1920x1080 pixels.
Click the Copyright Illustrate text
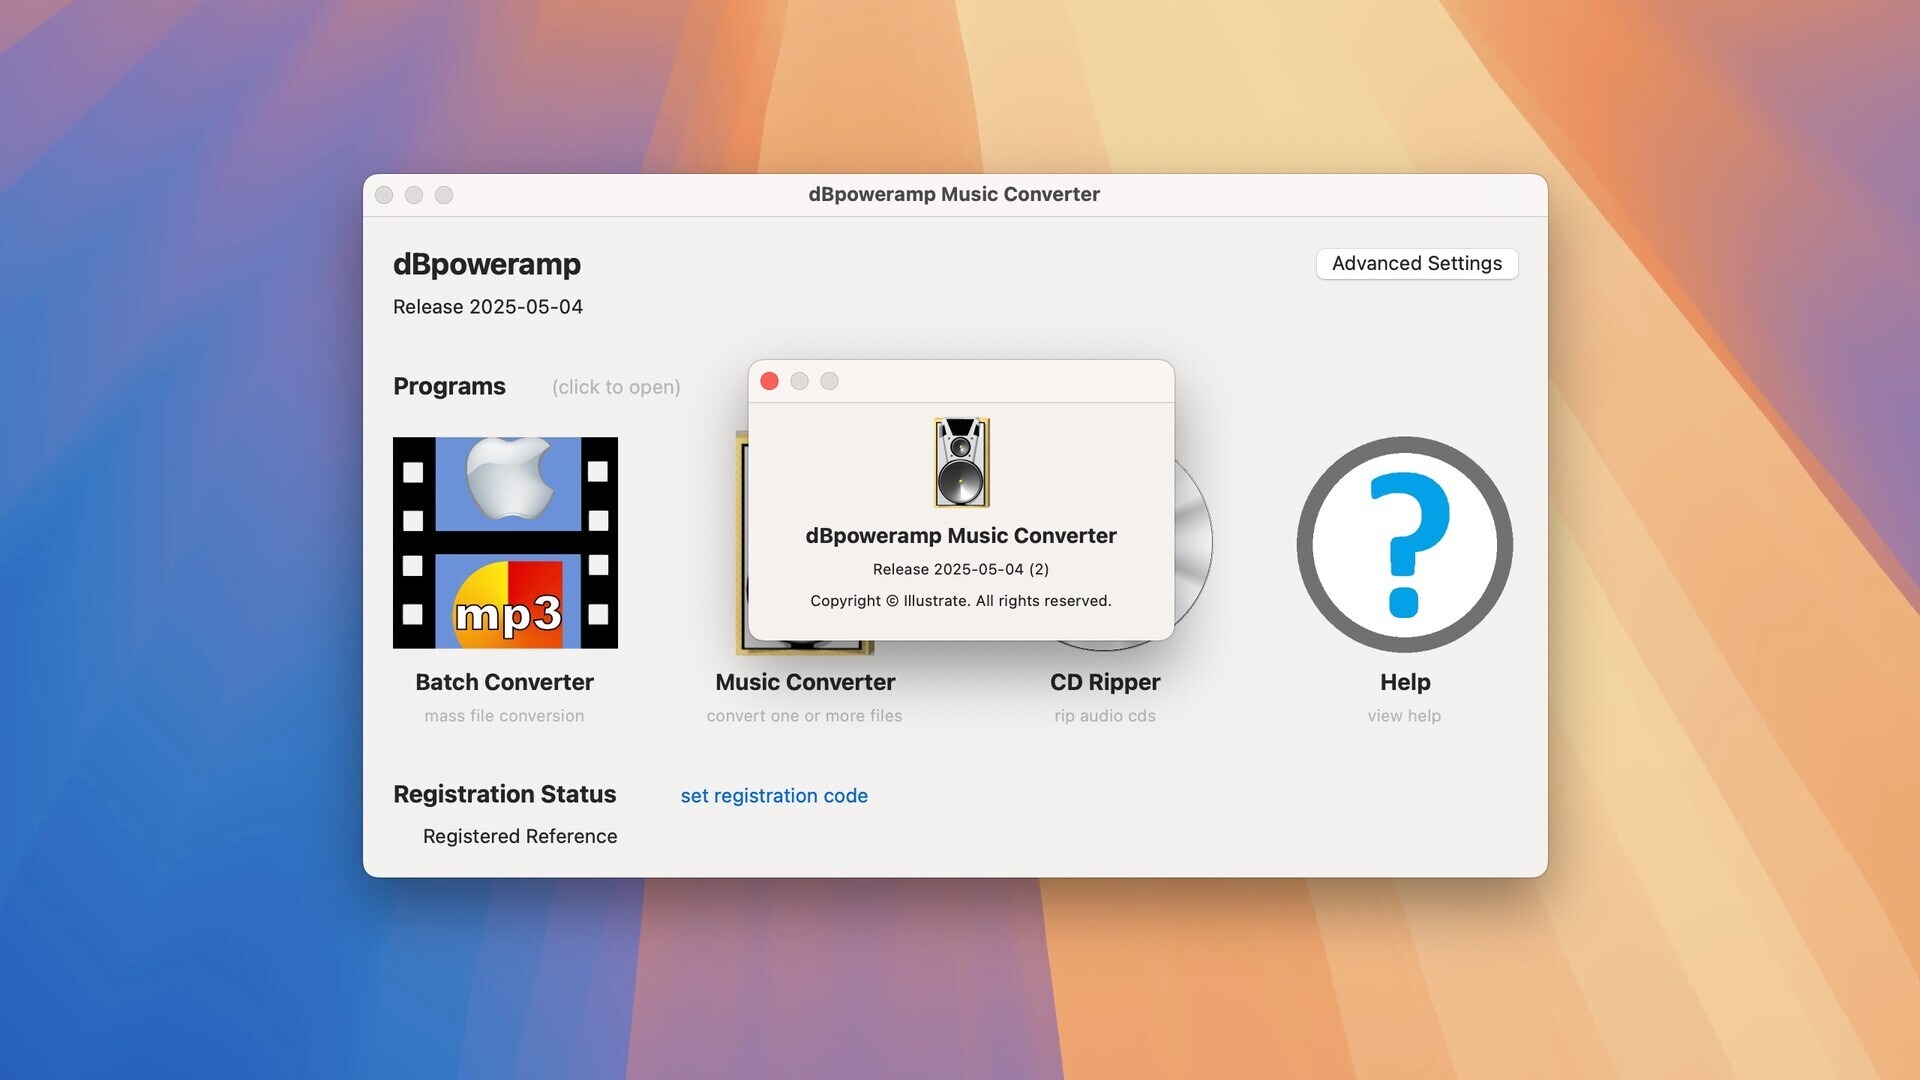961,601
